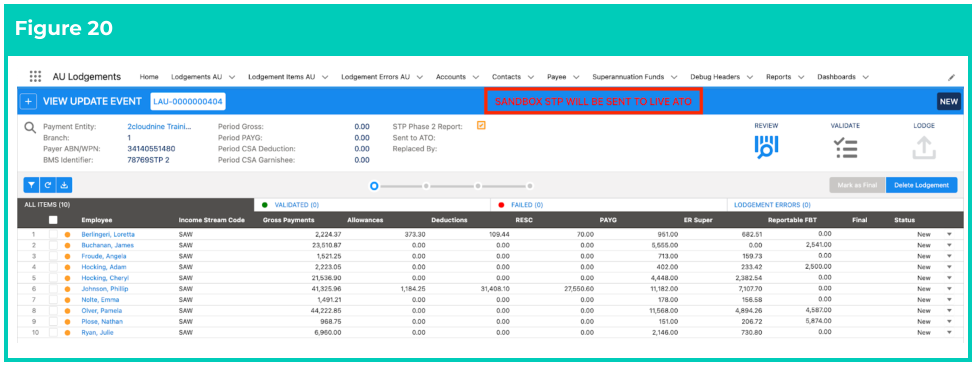Sort by the ER Super column header
976x366 pixels.
click(x=698, y=220)
